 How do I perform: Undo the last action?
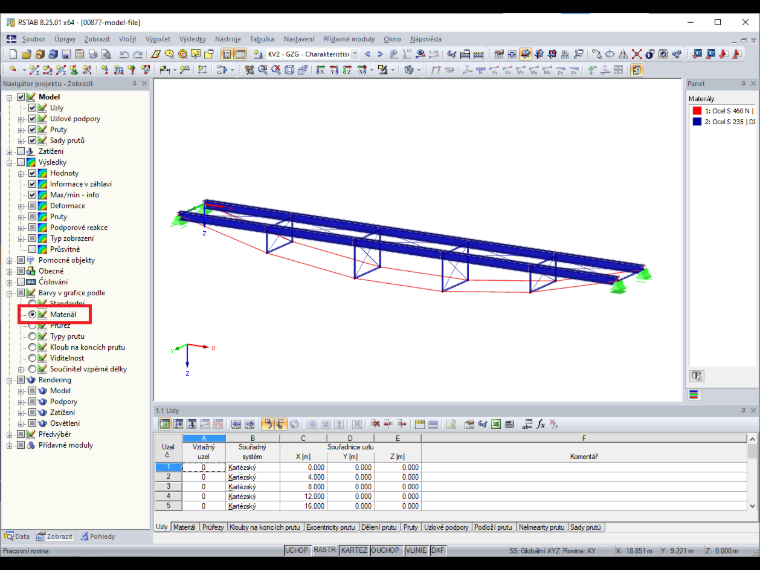click(124, 54)
